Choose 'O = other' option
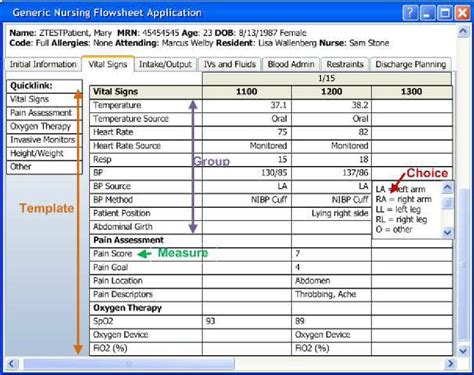 tap(394, 229)
